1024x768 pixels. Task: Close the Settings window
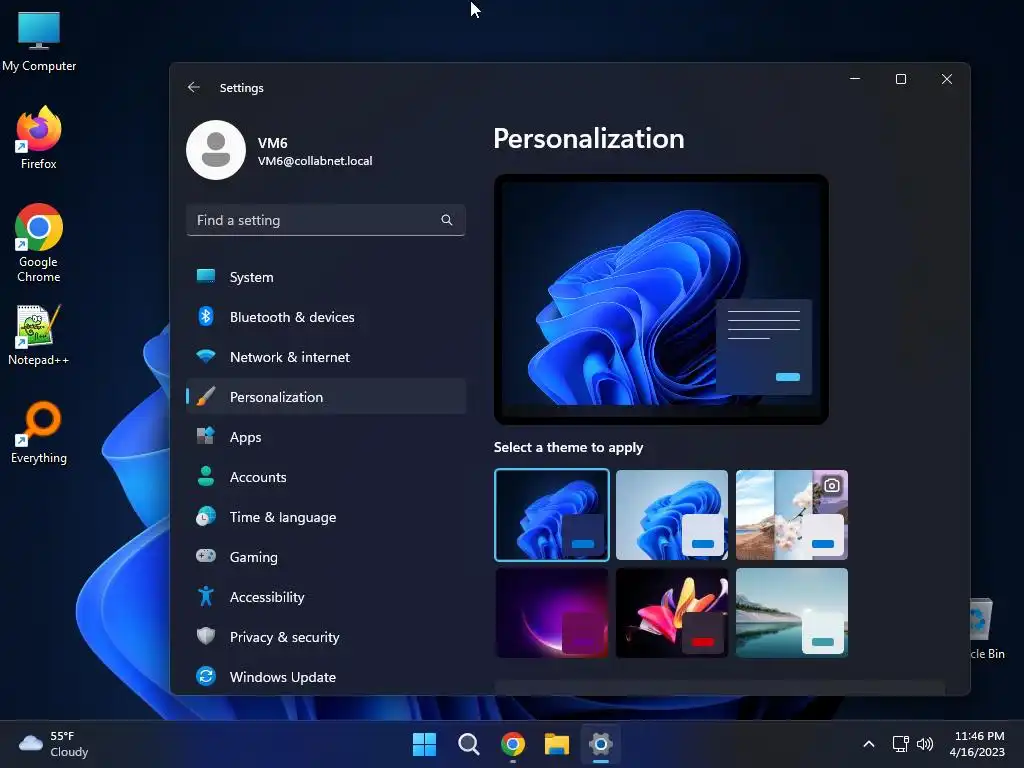click(947, 79)
